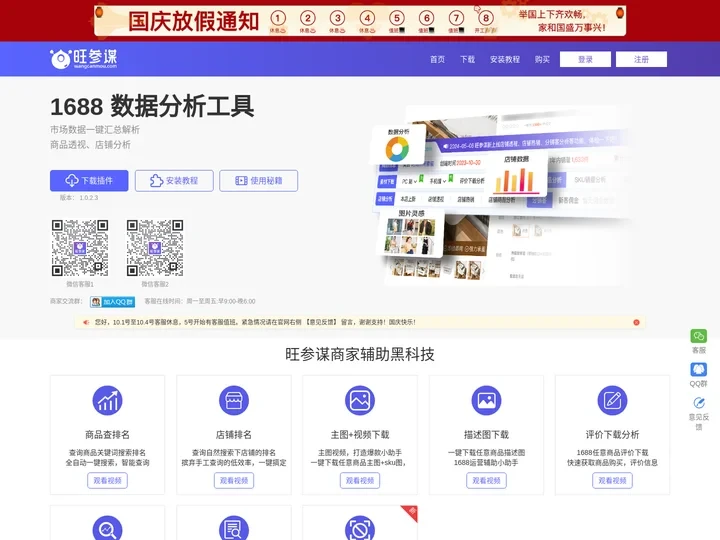Click the 微信客服1 QR code
720x540 pixels.
coord(80,248)
